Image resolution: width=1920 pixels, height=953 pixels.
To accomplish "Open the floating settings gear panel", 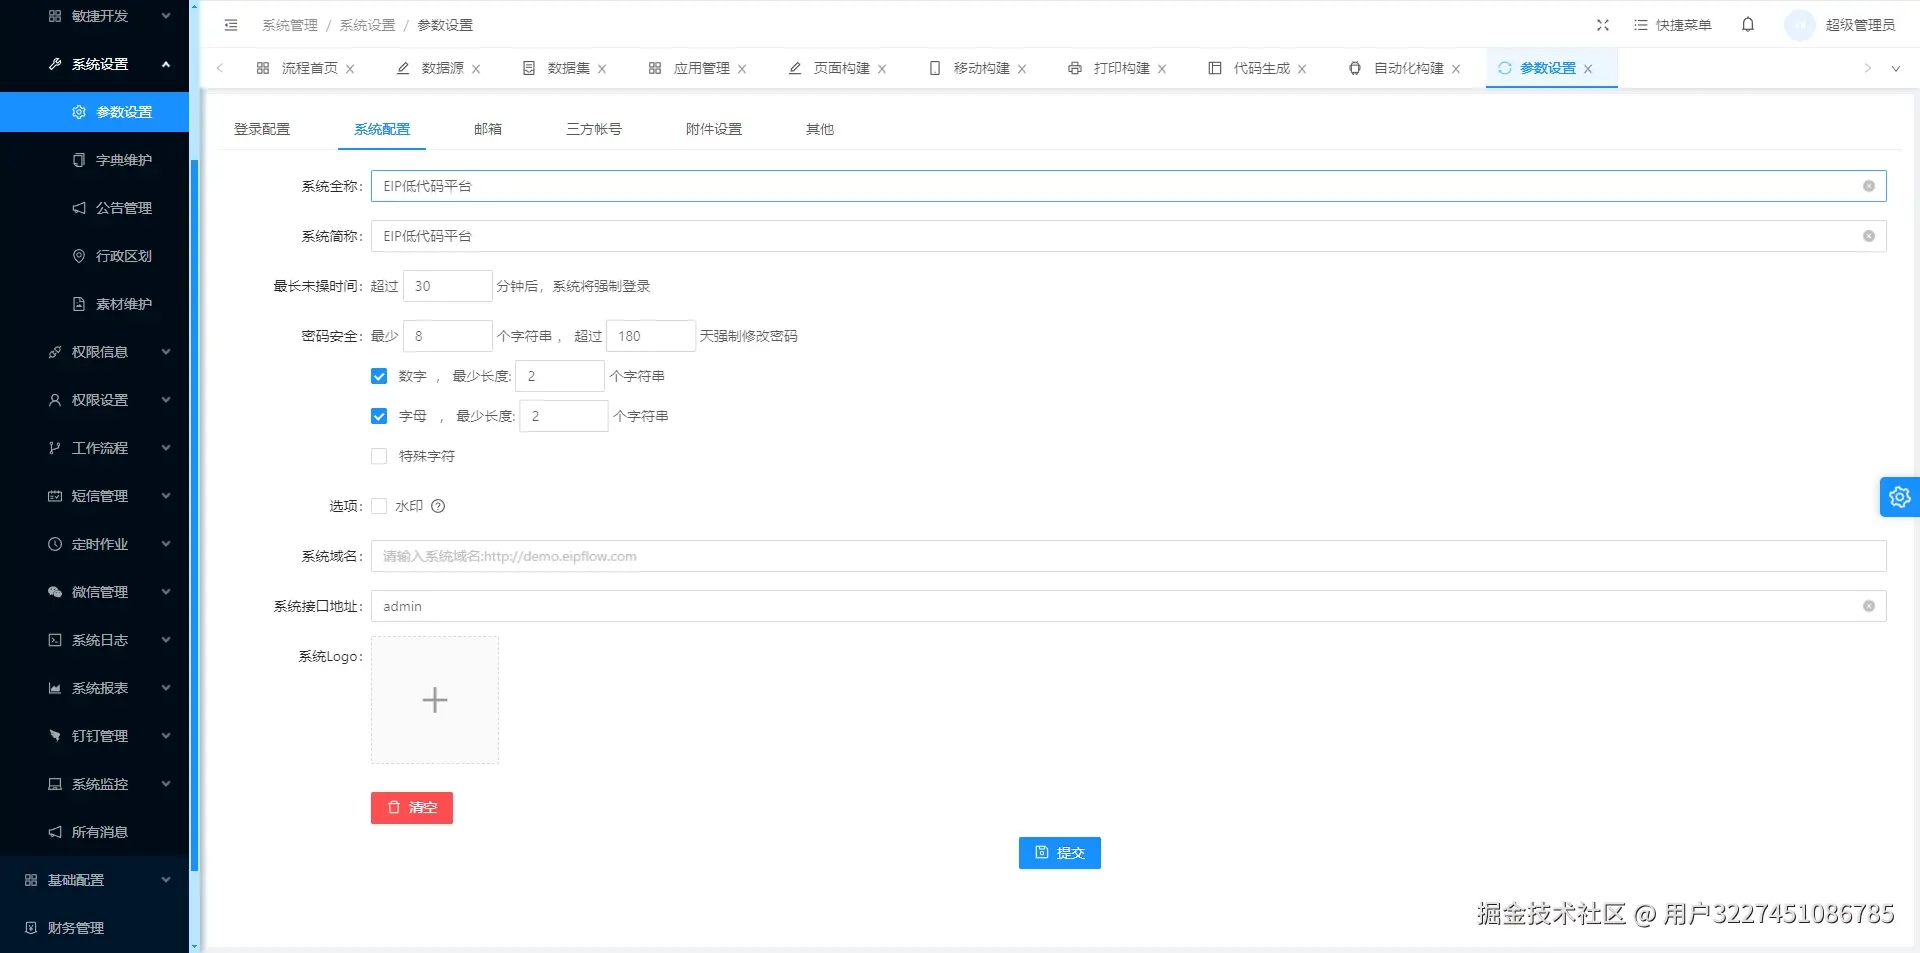I will coord(1900,497).
